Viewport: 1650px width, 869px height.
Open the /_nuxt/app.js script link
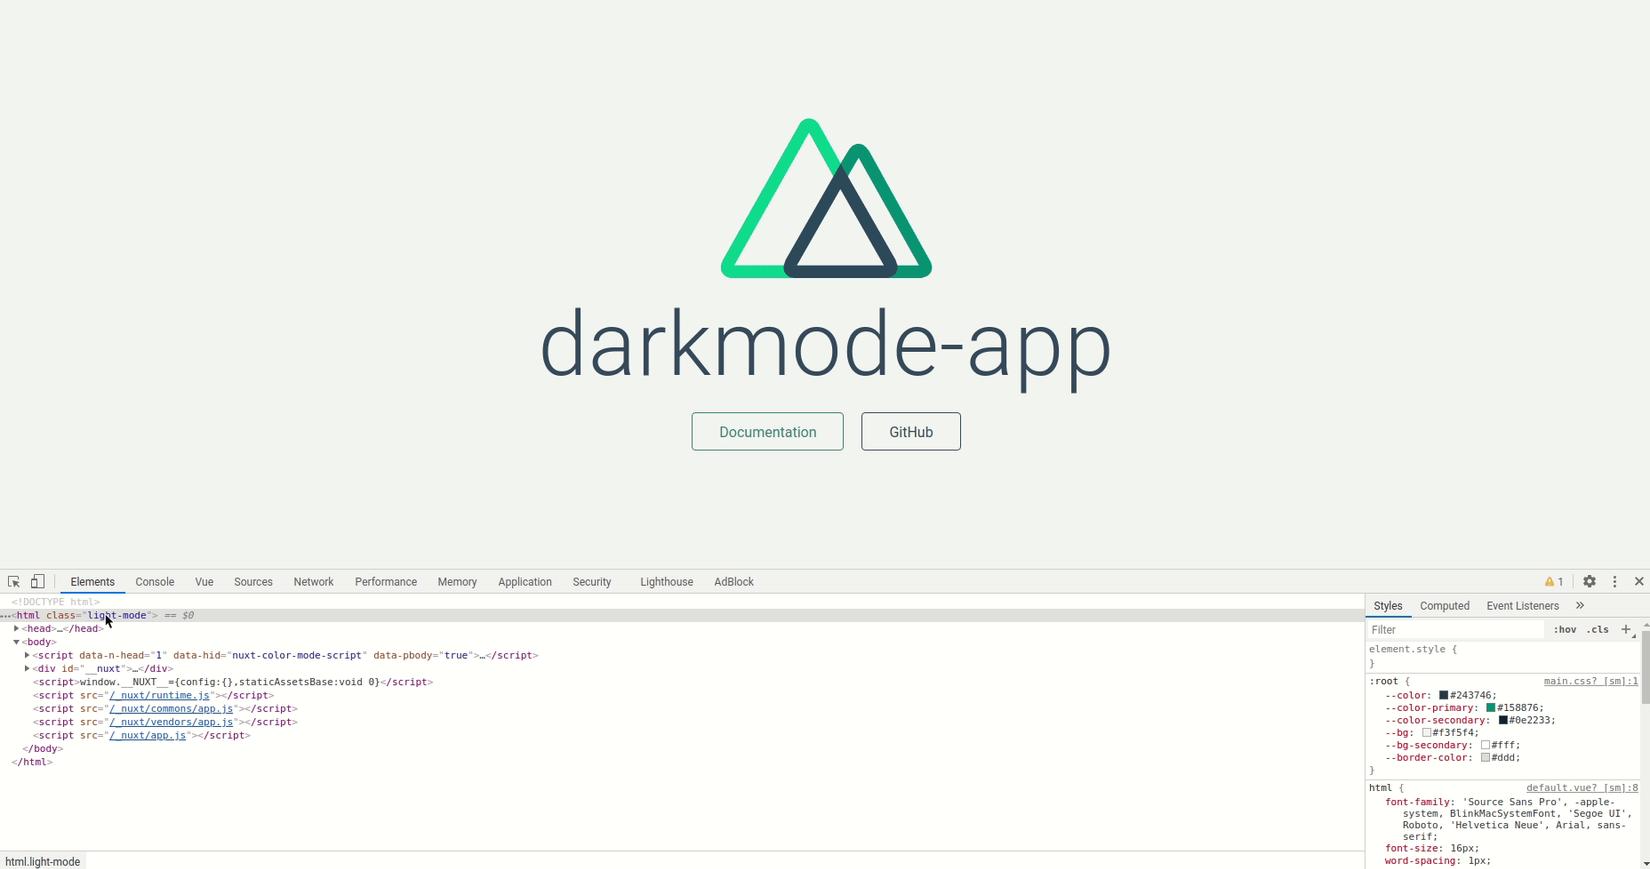[x=148, y=735]
